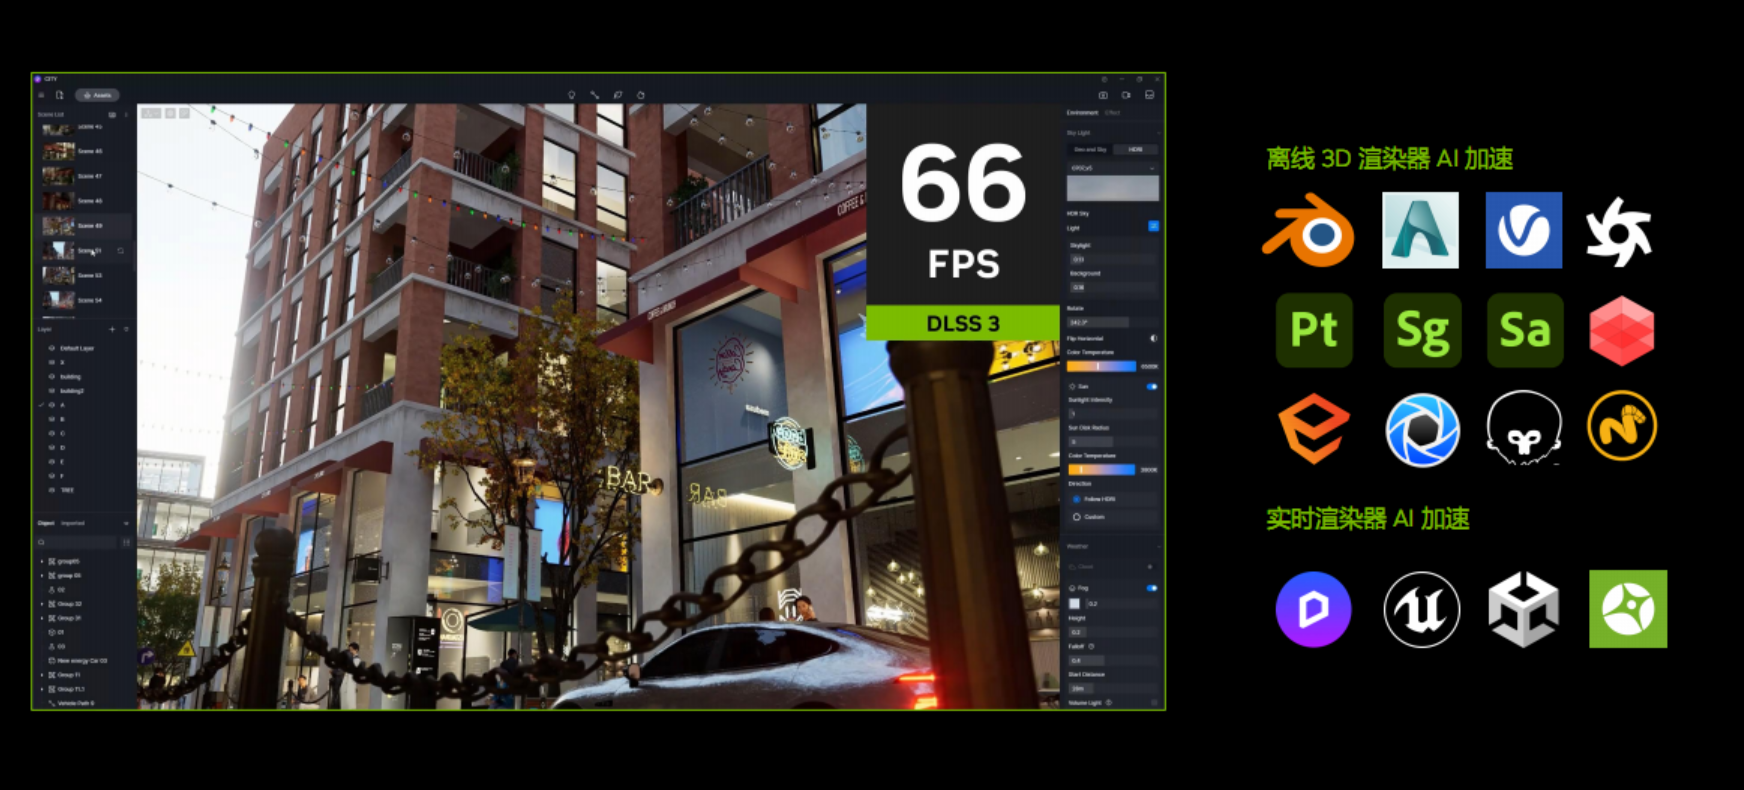Toggle the HDRI Sky Light checkbox

click(x=1153, y=226)
